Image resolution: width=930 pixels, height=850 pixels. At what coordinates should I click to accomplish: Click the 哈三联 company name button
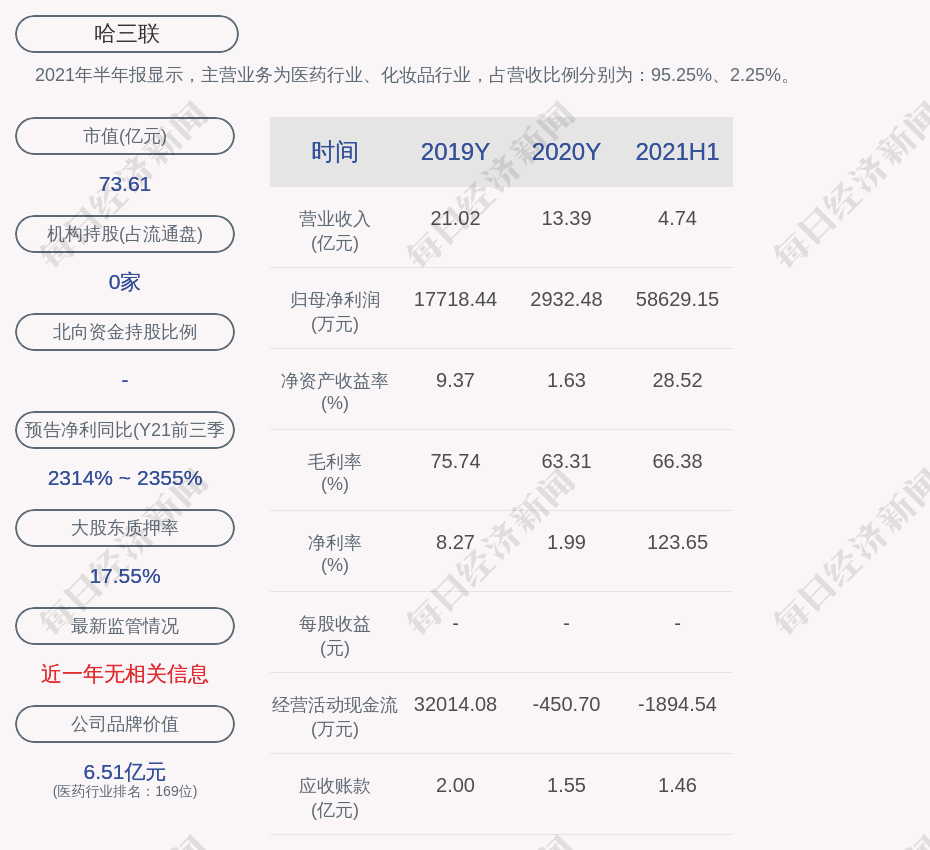127,34
